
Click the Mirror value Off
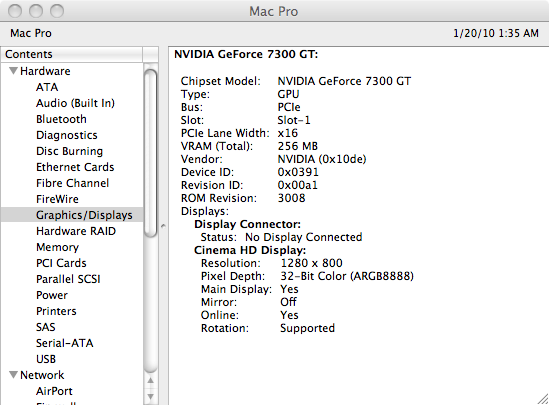tap(289, 302)
